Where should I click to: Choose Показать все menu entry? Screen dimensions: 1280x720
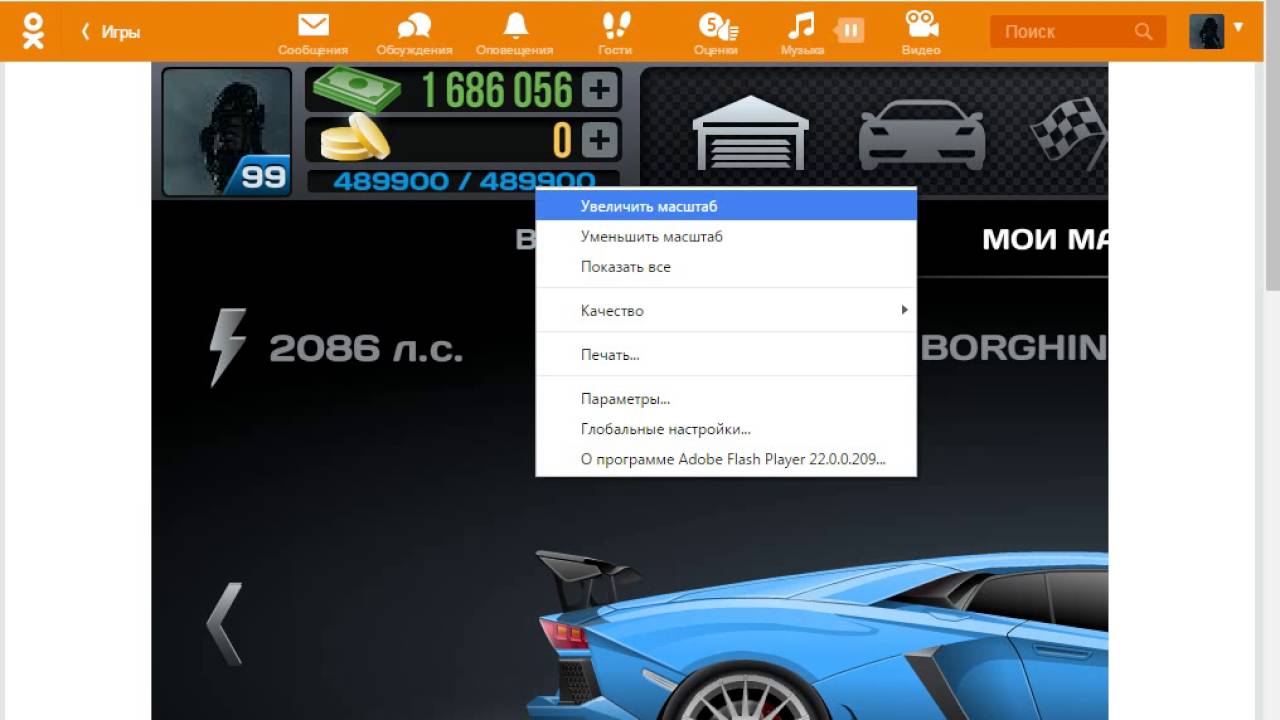727,267
